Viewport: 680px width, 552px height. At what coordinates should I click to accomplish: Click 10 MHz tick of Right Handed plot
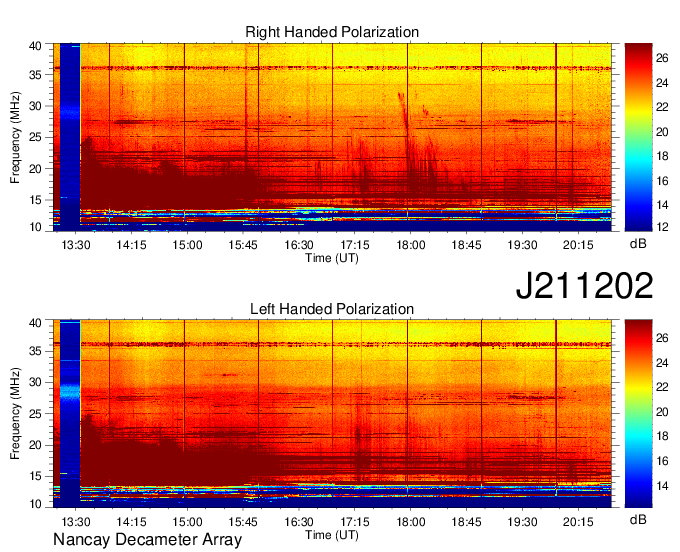(35, 227)
